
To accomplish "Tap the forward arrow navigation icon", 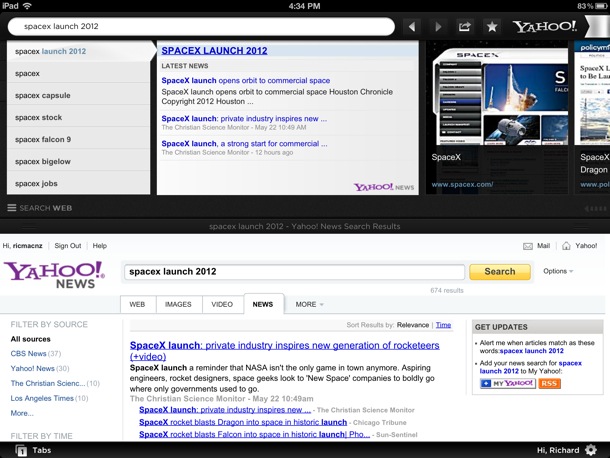I will pos(438,26).
